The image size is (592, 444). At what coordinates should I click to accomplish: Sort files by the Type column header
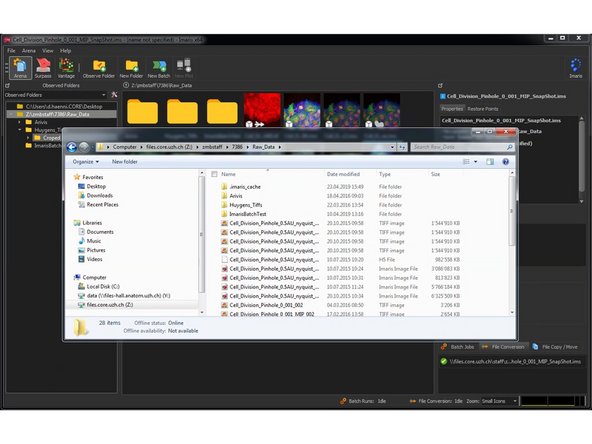click(x=385, y=174)
